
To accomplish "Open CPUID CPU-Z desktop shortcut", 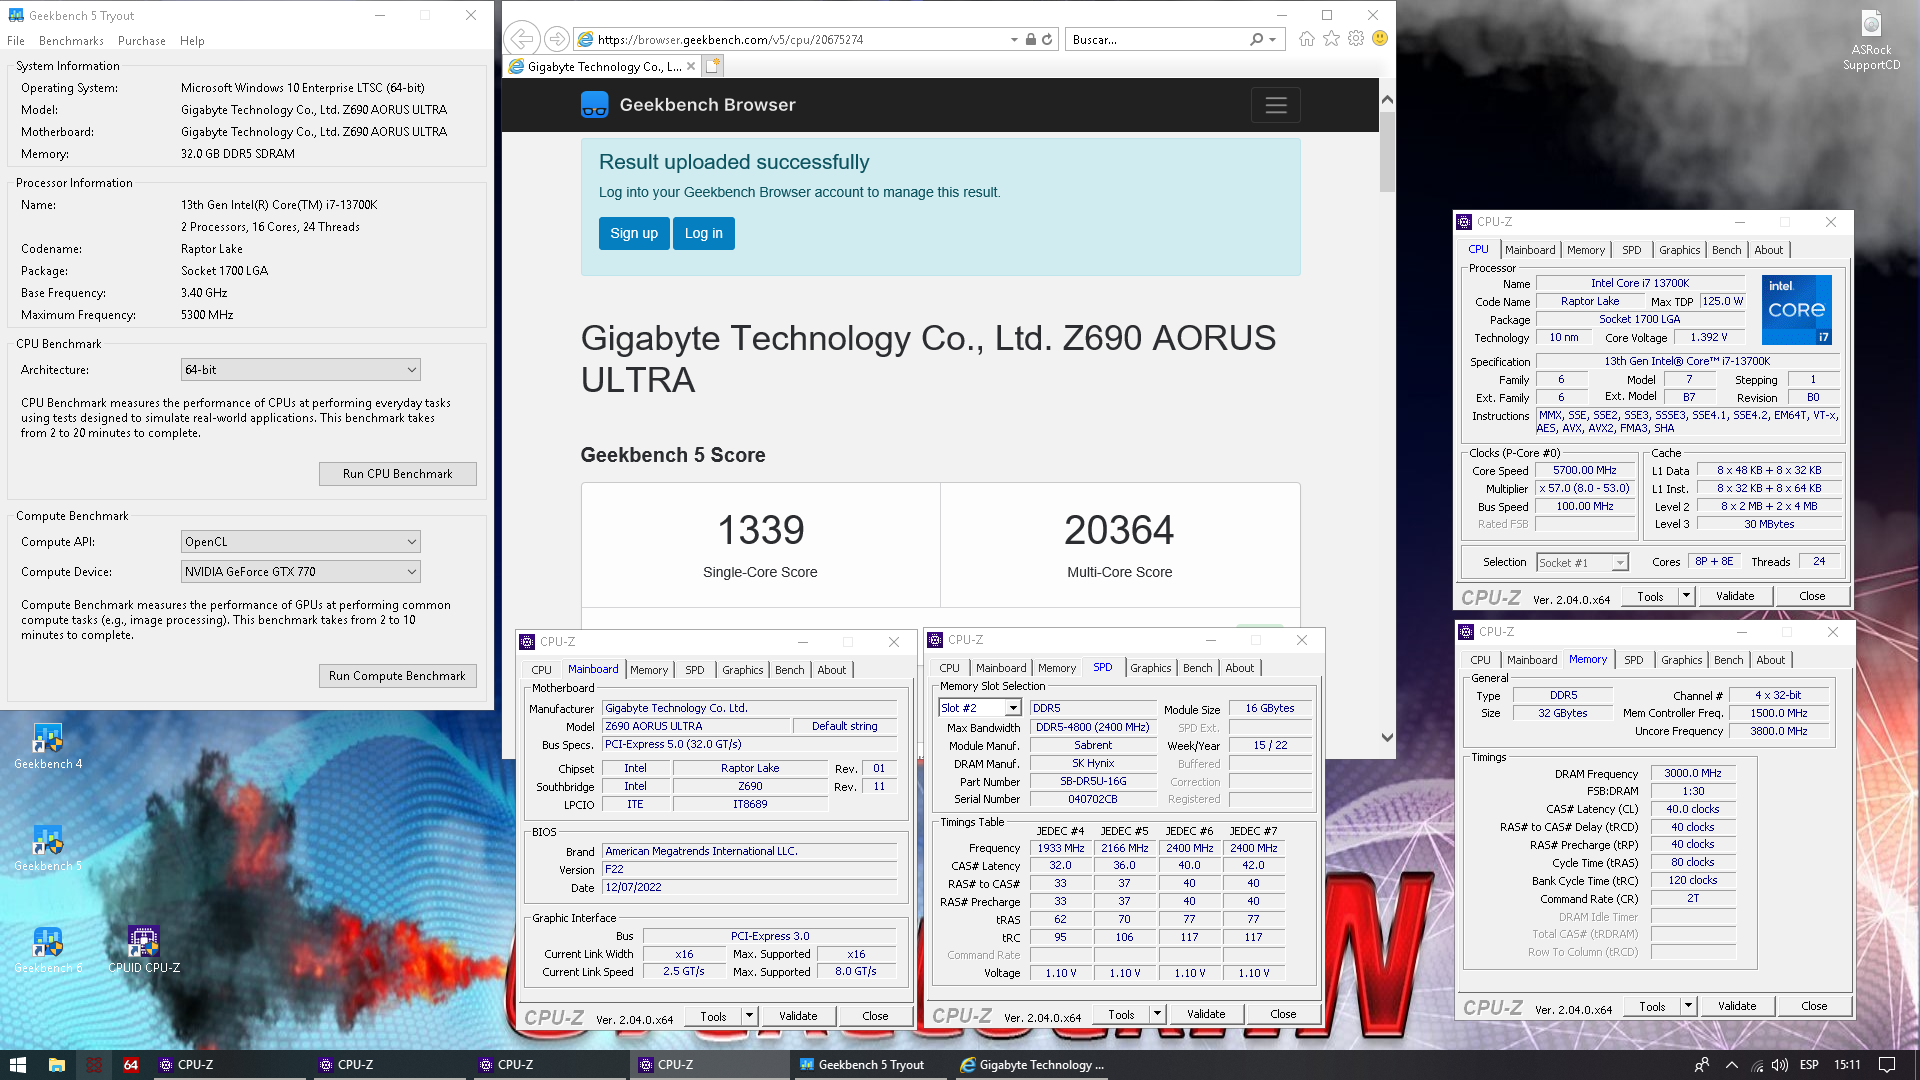I will (x=144, y=950).
